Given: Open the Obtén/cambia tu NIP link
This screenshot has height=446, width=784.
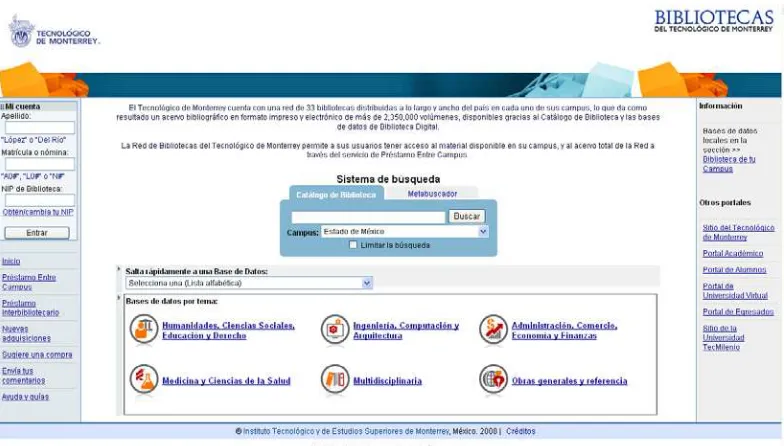Looking at the screenshot, I should pos(38,212).
